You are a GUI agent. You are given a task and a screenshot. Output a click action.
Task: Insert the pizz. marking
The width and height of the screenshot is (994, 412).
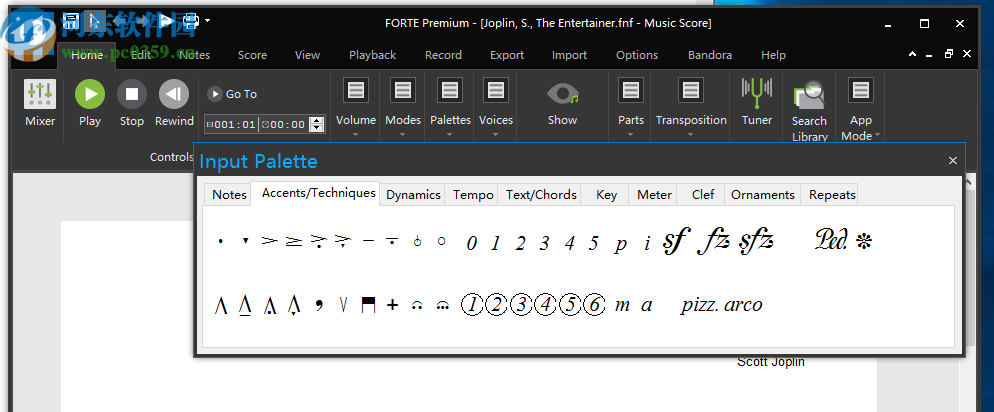pyautogui.click(x=700, y=305)
